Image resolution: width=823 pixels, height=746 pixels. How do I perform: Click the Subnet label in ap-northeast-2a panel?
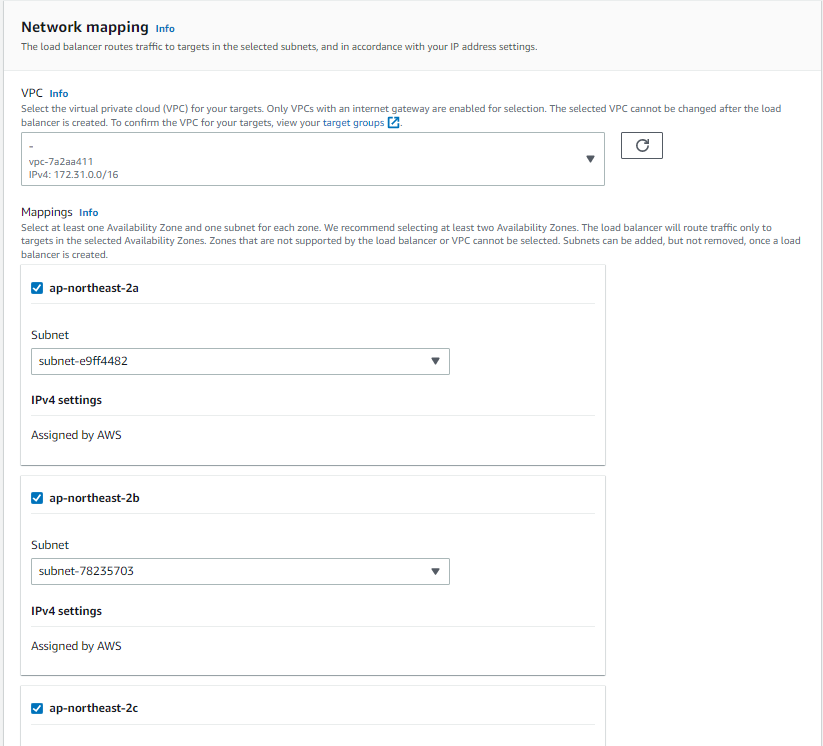click(50, 335)
